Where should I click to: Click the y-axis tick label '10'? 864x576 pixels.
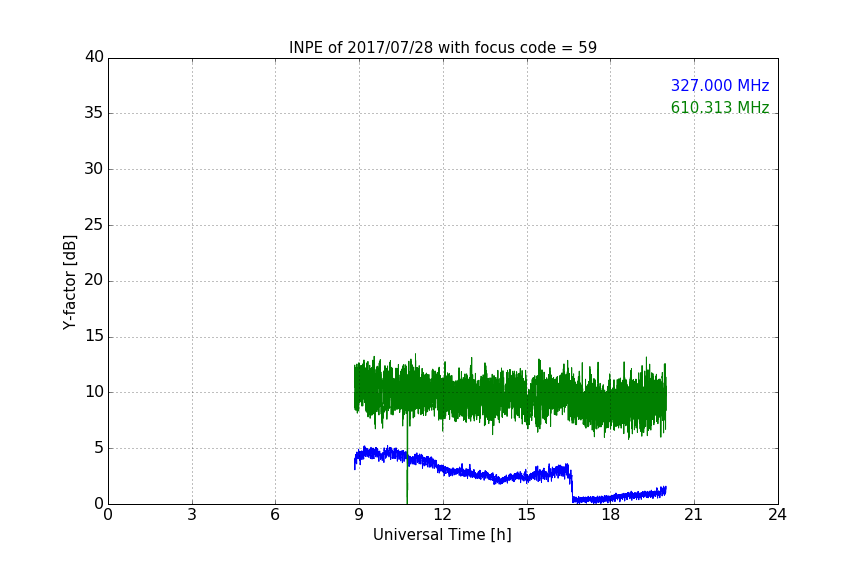click(x=94, y=392)
